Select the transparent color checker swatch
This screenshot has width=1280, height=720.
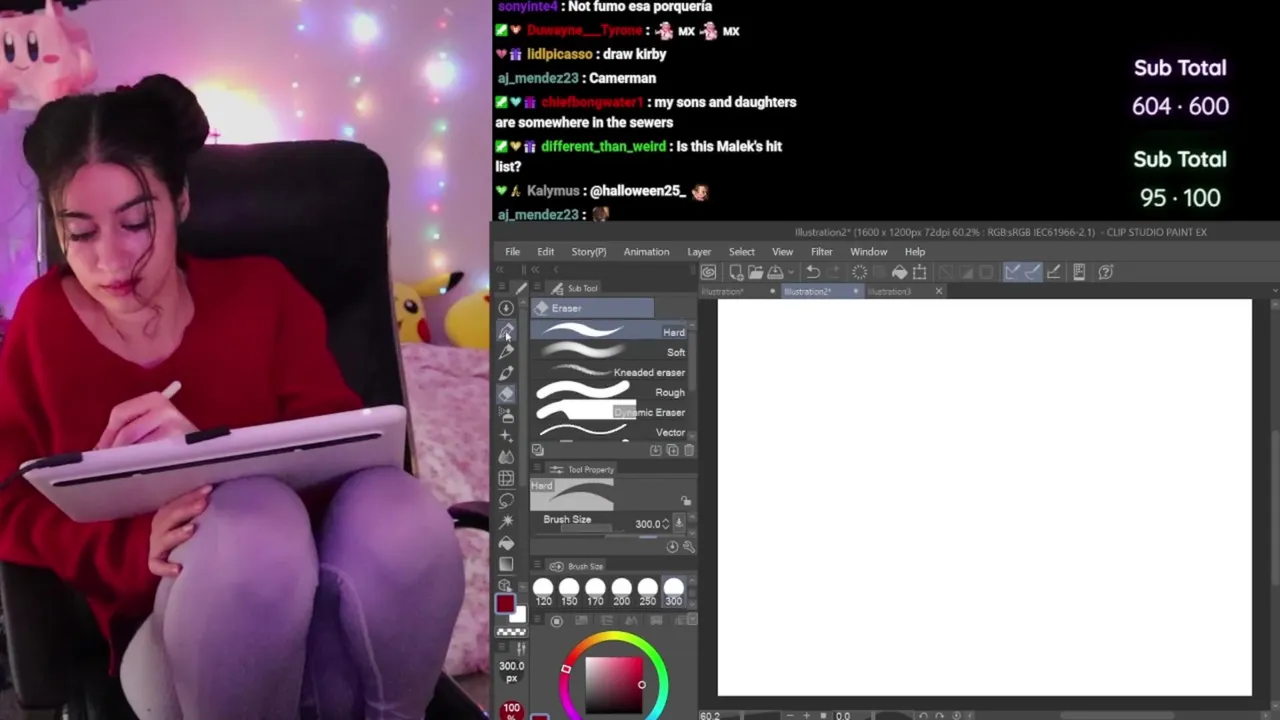click(x=511, y=632)
